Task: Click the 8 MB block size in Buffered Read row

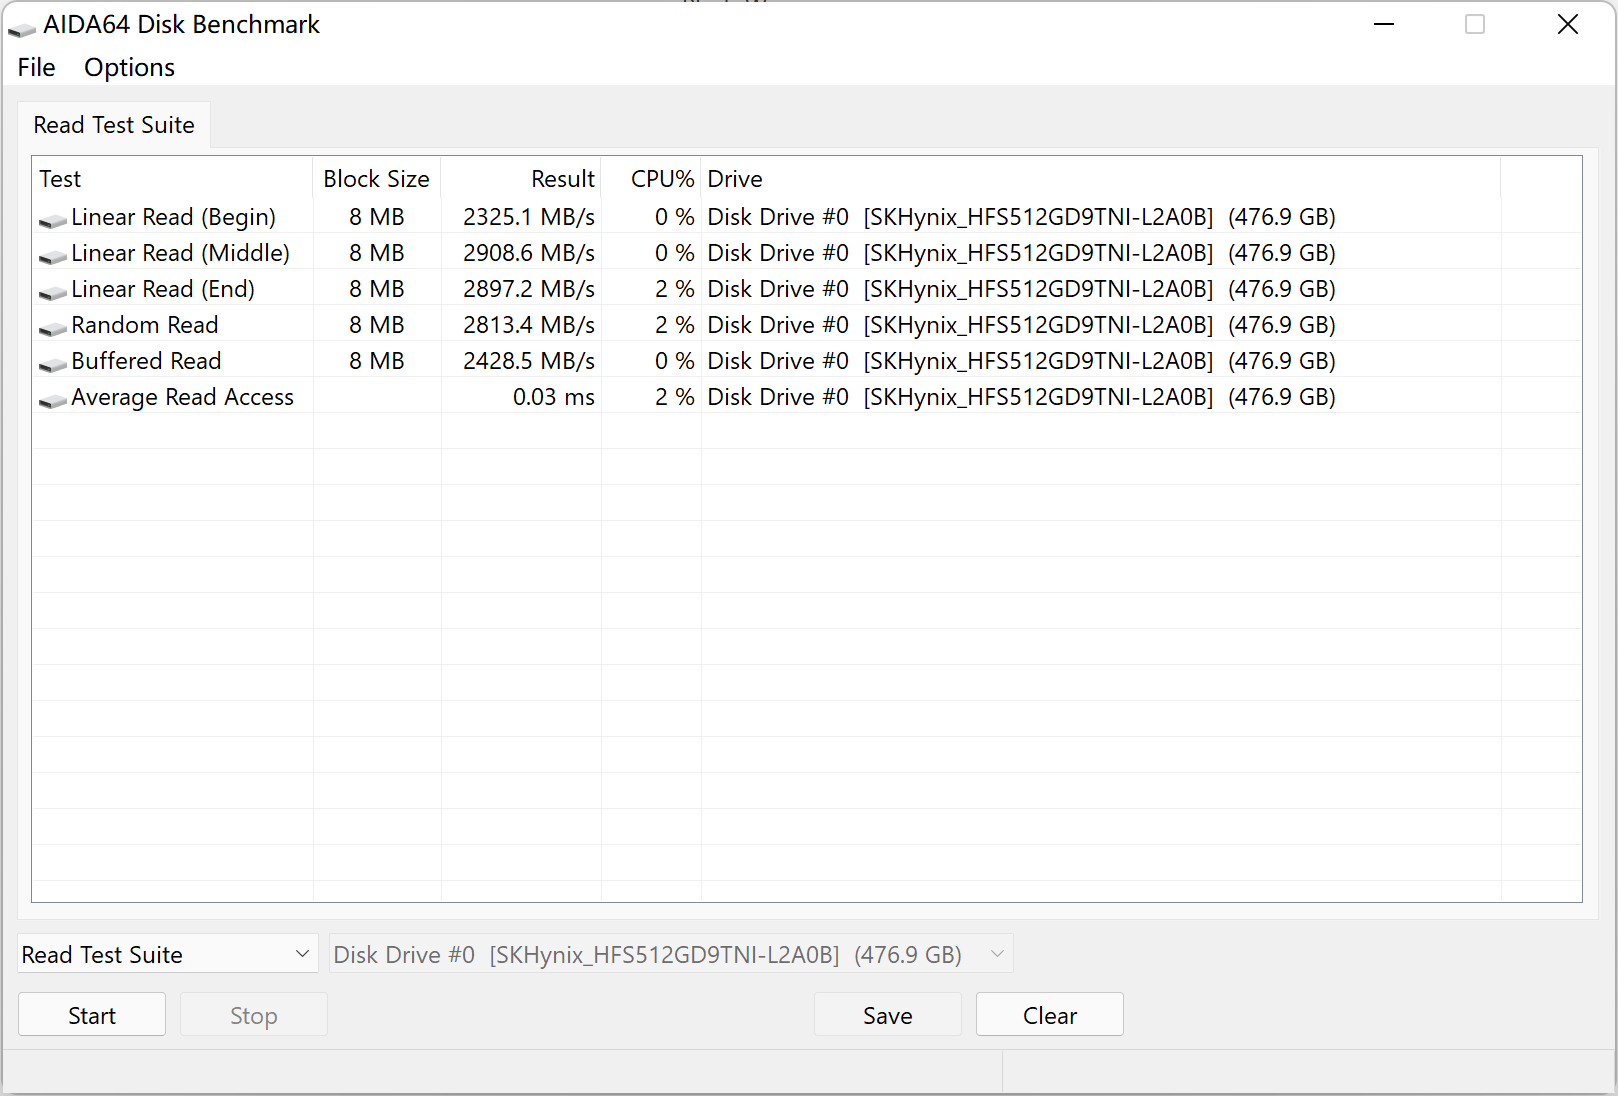Action: pyautogui.click(x=377, y=361)
